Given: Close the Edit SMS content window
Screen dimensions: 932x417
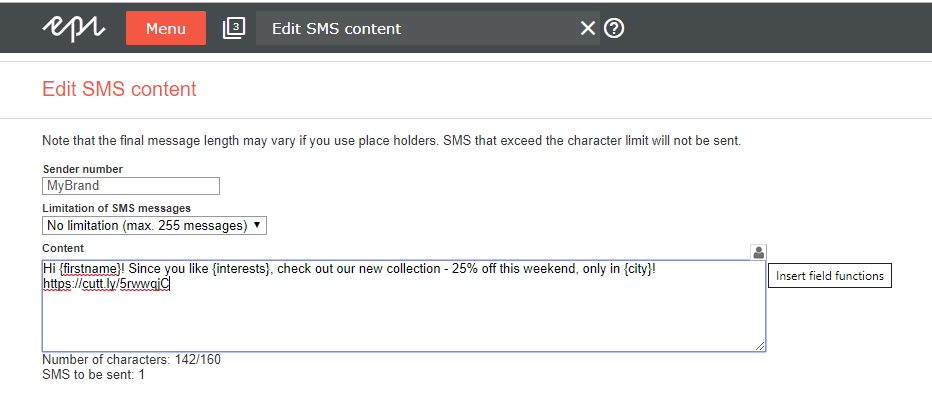Looking at the screenshot, I should (x=587, y=28).
